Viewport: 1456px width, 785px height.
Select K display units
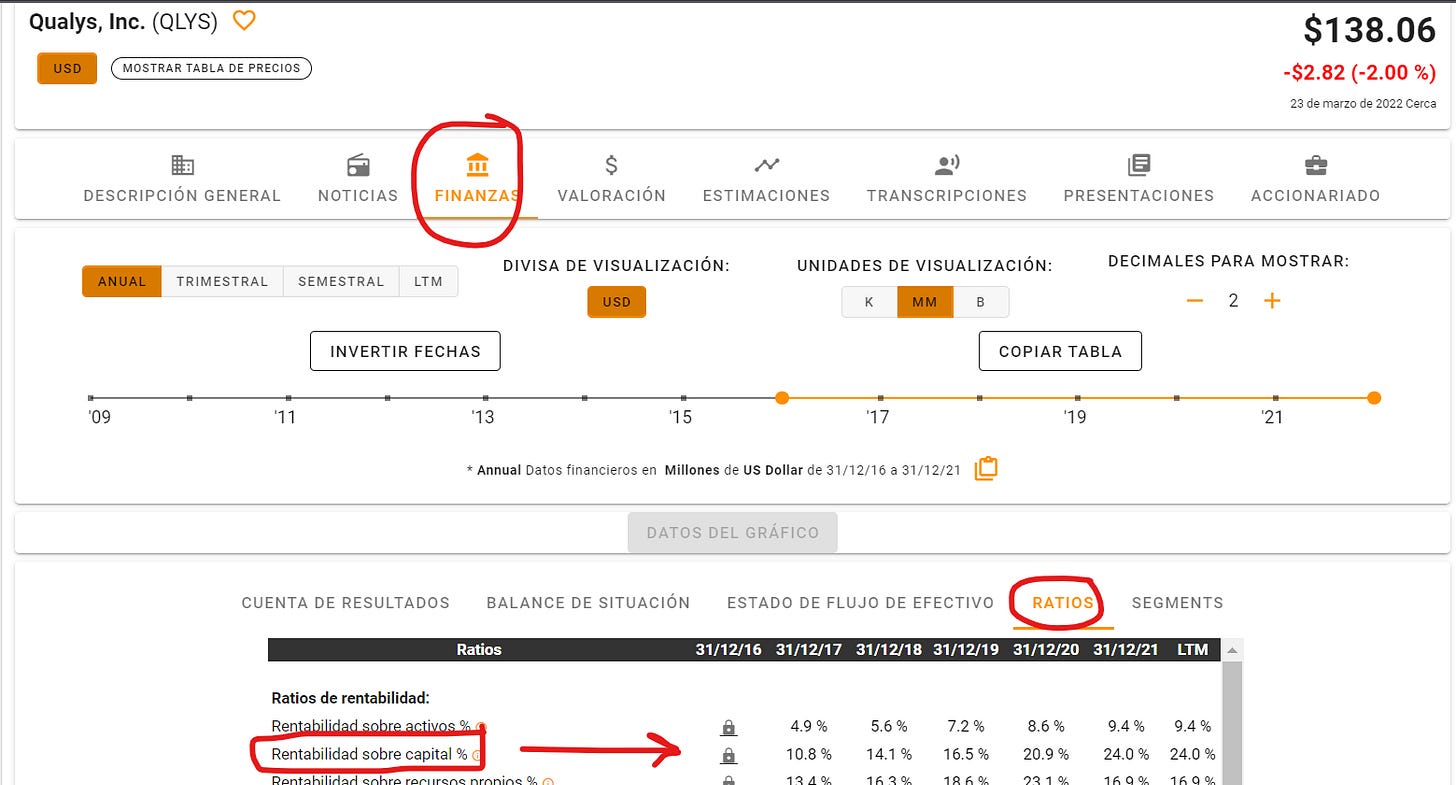pos(869,302)
